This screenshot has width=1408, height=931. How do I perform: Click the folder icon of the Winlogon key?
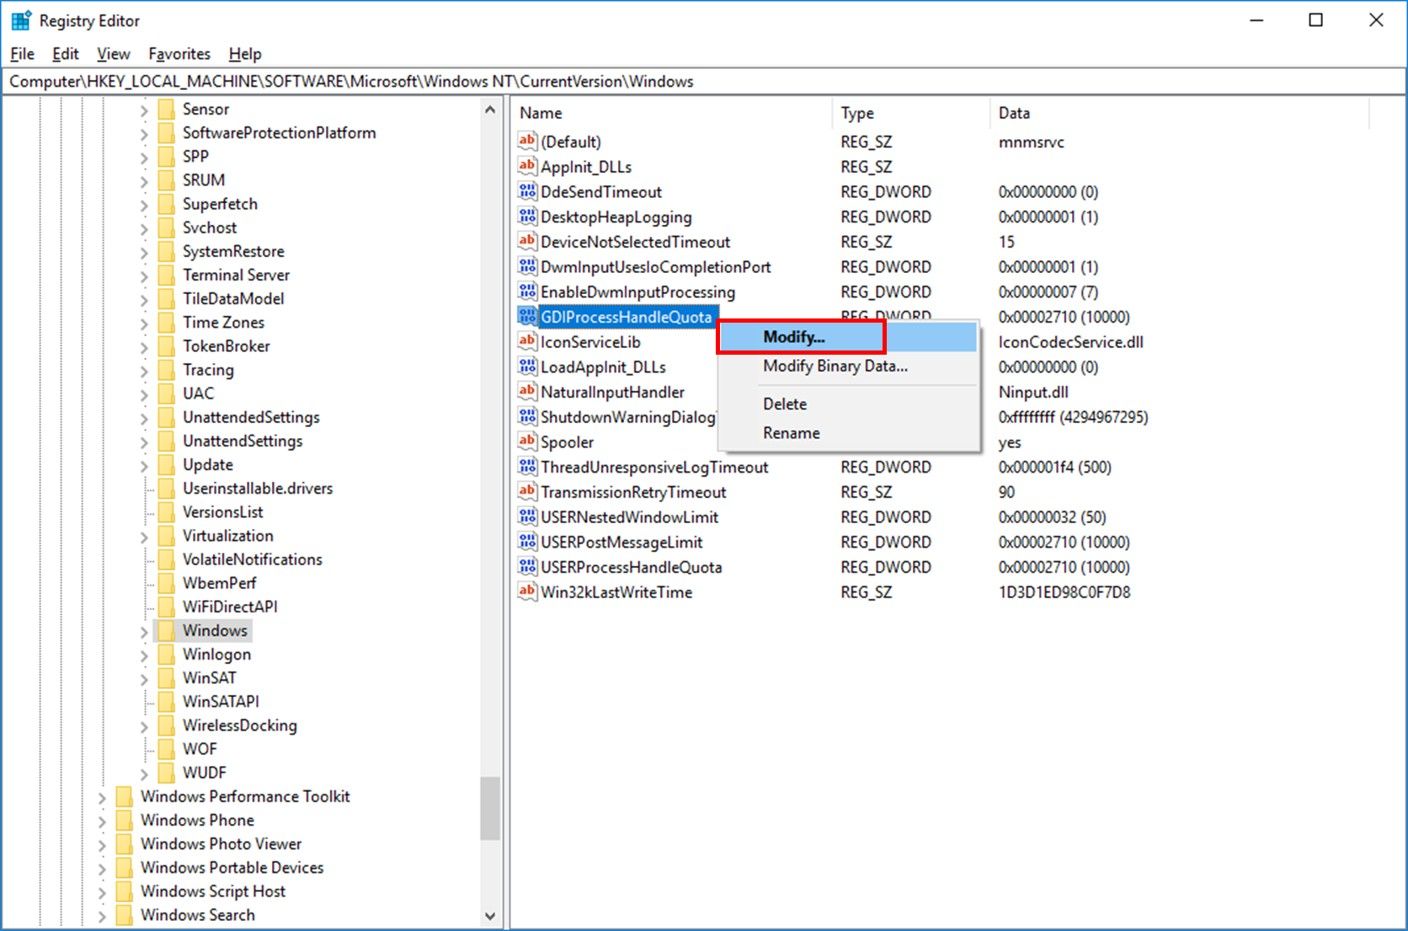coord(166,654)
